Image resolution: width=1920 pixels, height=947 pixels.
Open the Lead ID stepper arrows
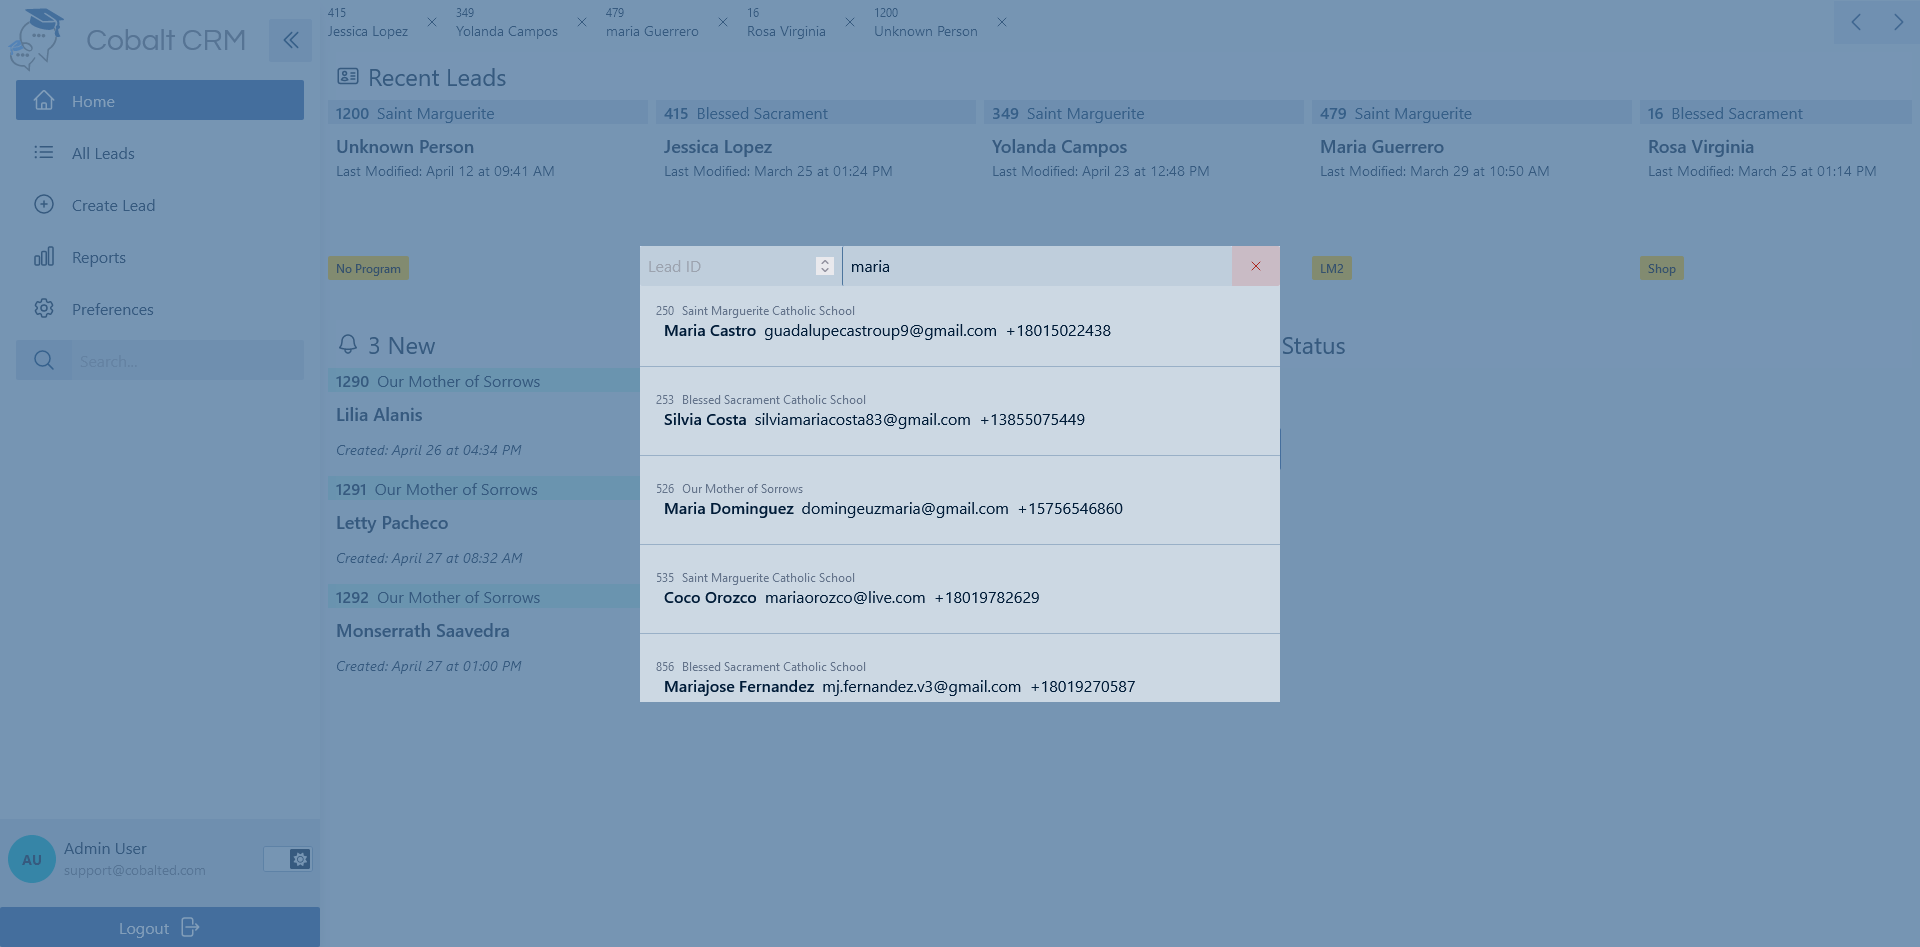coord(824,266)
